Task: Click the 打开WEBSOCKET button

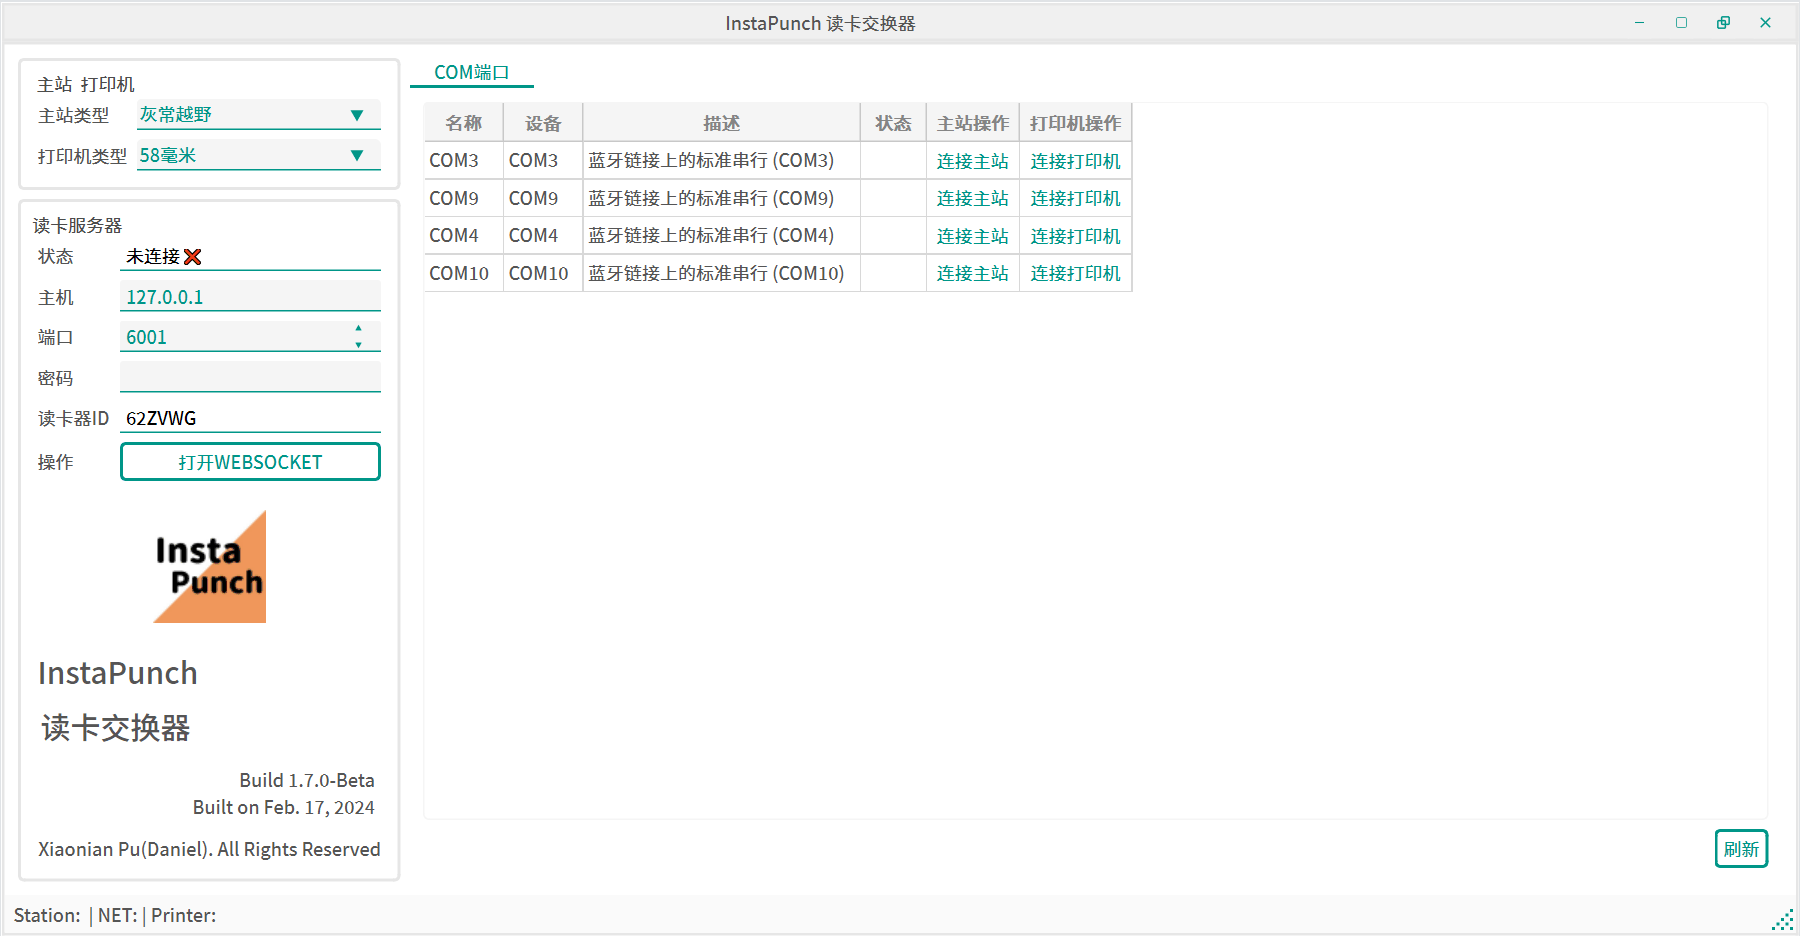Action: pos(250,462)
